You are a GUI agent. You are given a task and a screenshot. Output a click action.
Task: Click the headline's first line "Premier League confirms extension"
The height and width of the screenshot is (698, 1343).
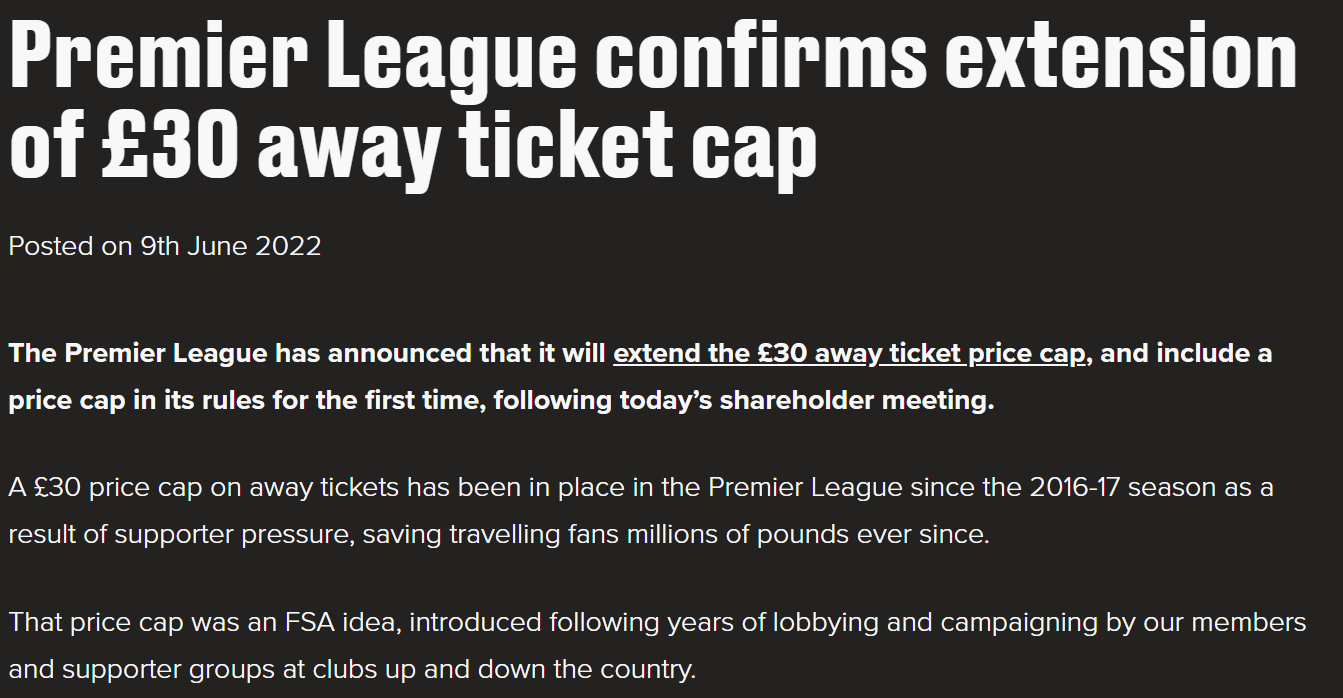pos(652,57)
